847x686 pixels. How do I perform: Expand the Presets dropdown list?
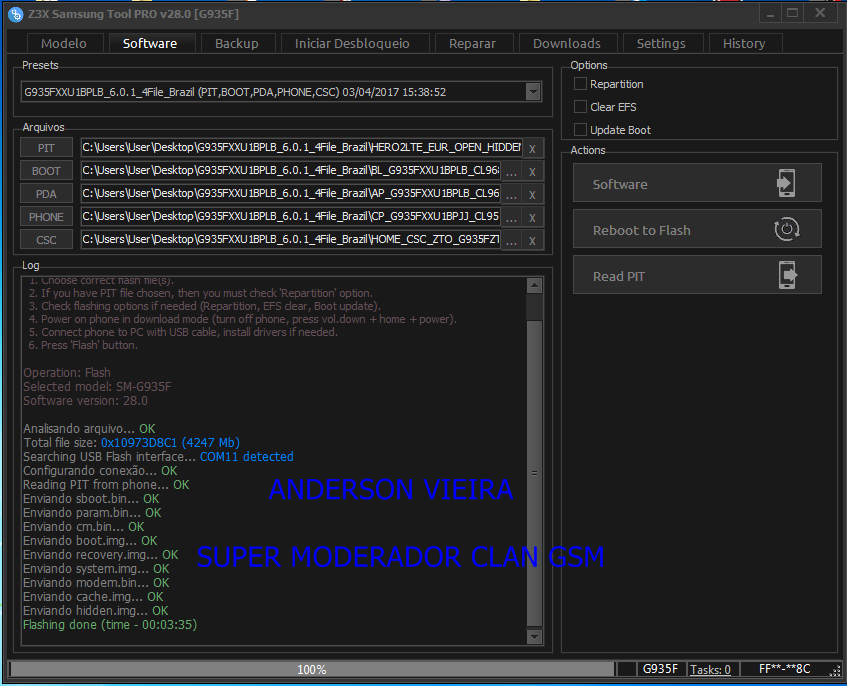pyautogui.click(x=533, y=92)
